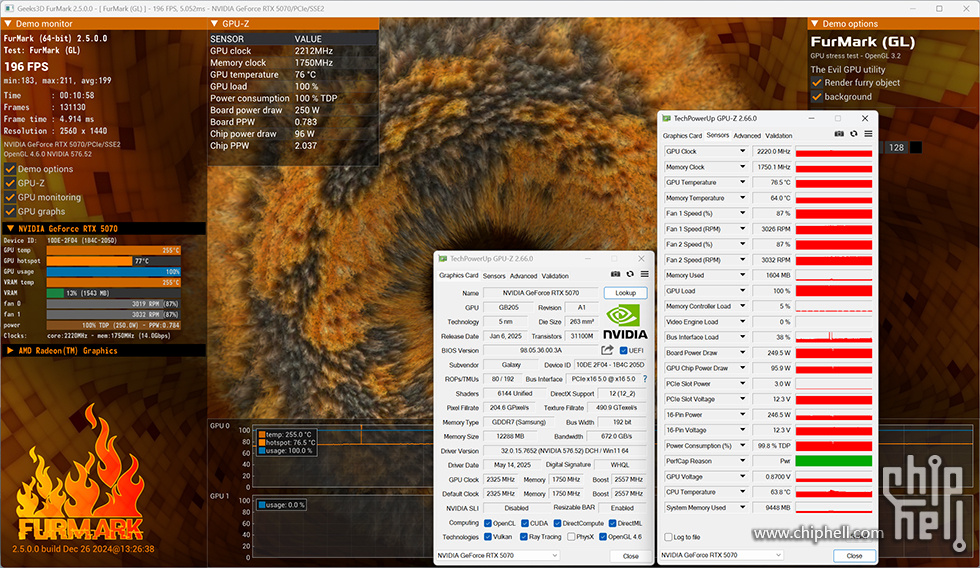Open the Board Power Draw sensor dropdown arrow
The image size is (980, 568).
[742, 352]
